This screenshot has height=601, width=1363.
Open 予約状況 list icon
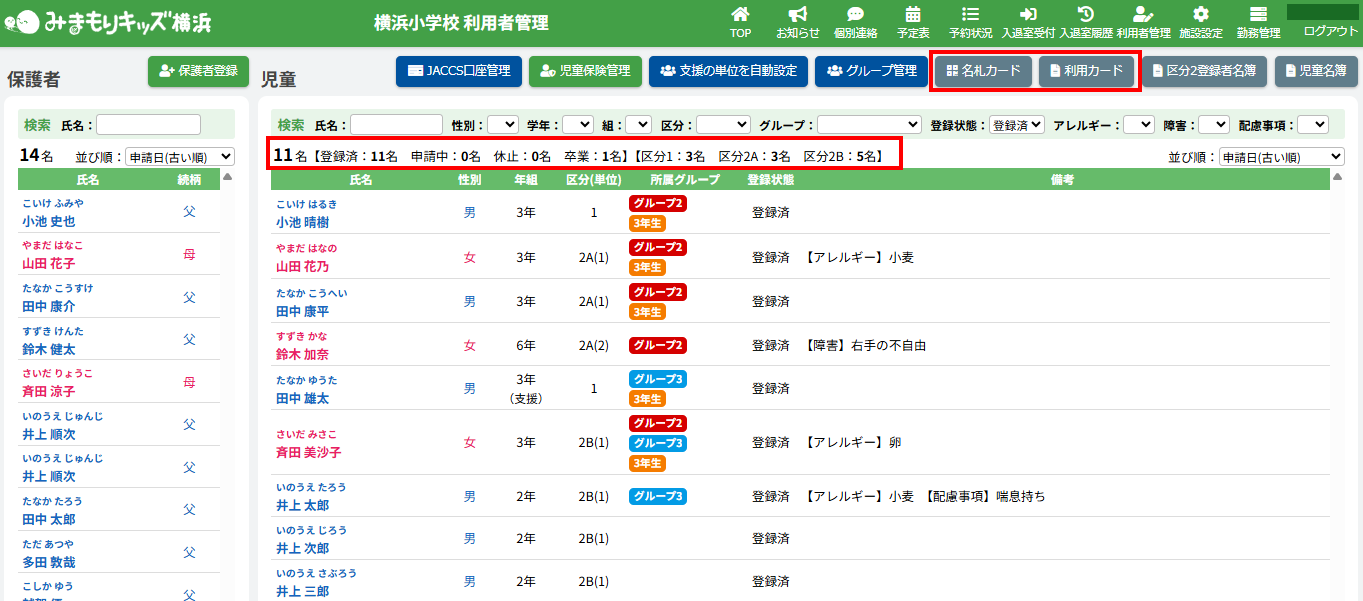pyautogui.click(x=970, y=15)
